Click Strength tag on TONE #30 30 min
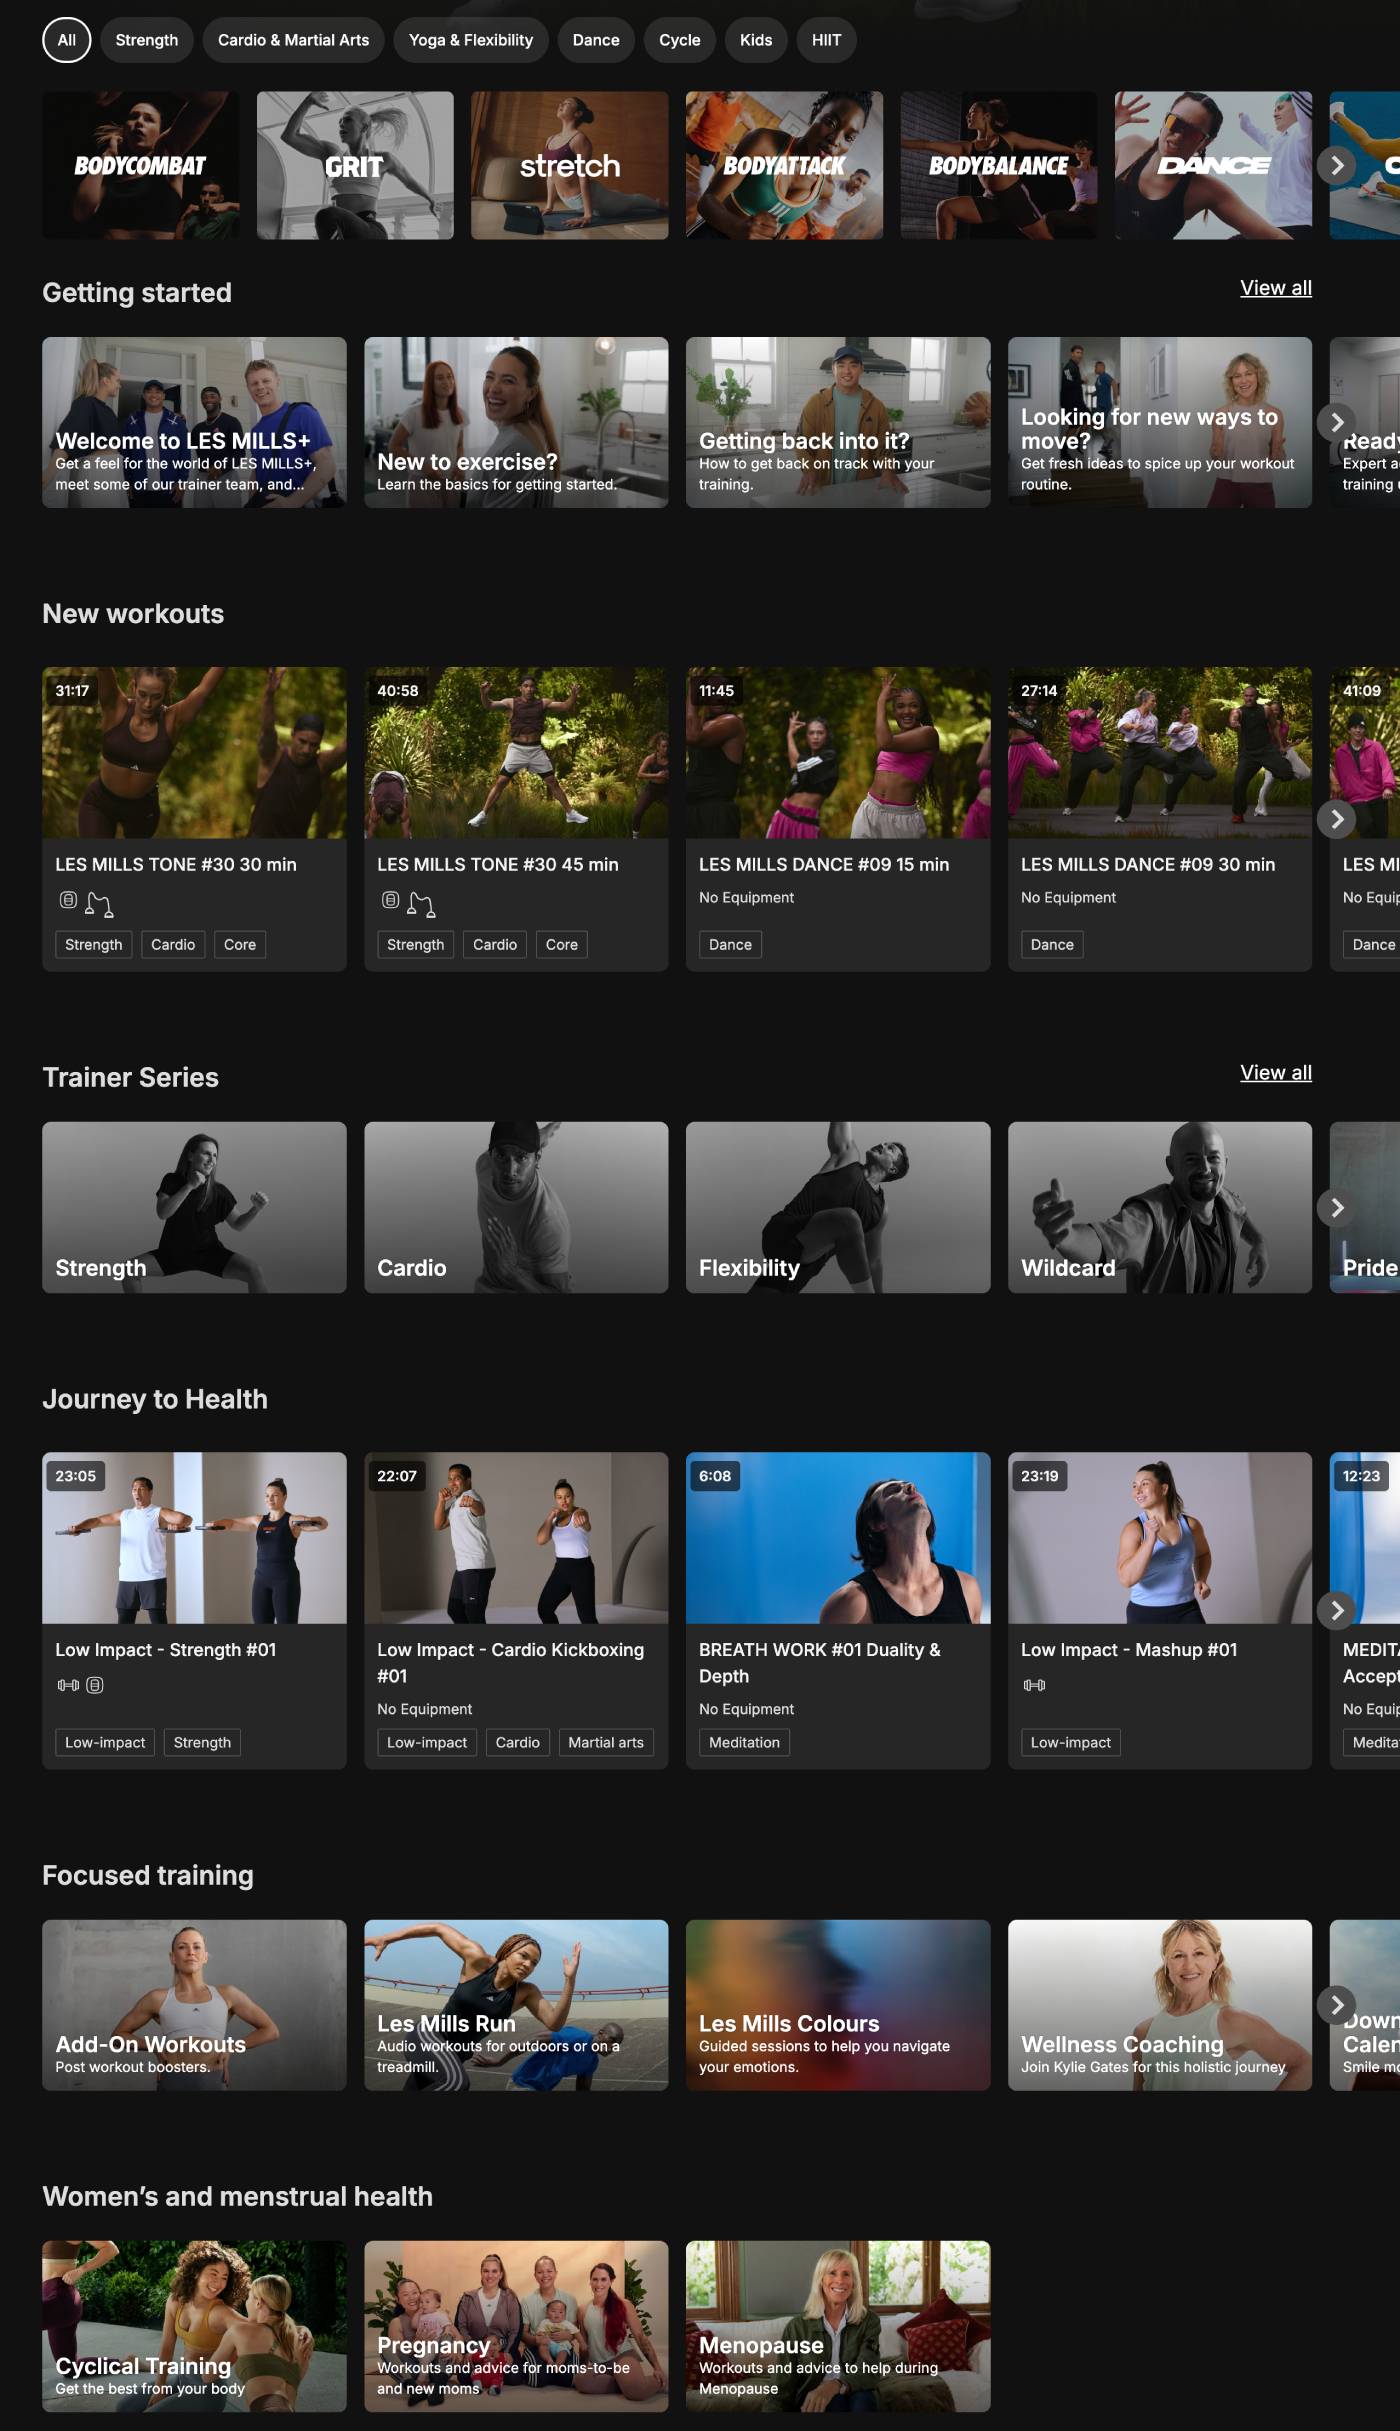 (94, 945)
